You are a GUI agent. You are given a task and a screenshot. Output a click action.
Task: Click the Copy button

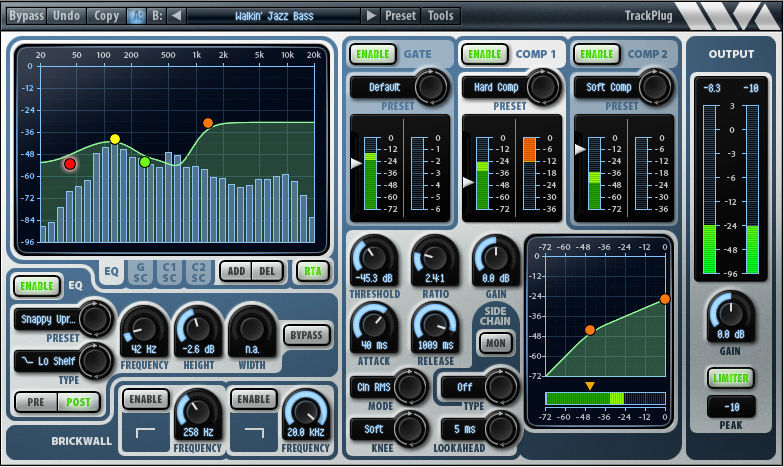tap(106, 16)
